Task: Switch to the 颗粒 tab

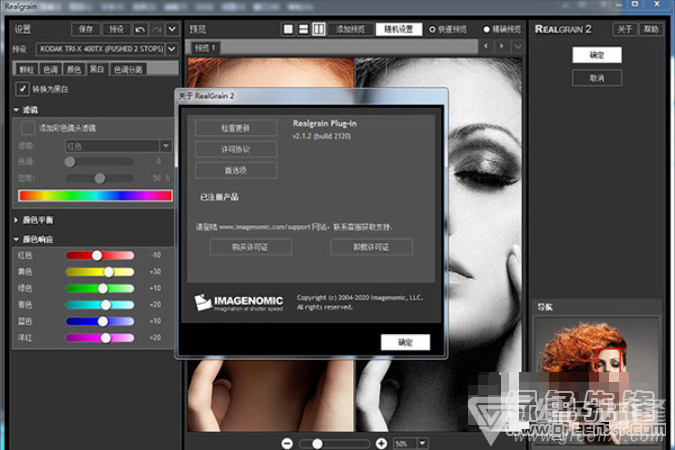Action: [27, 69]
